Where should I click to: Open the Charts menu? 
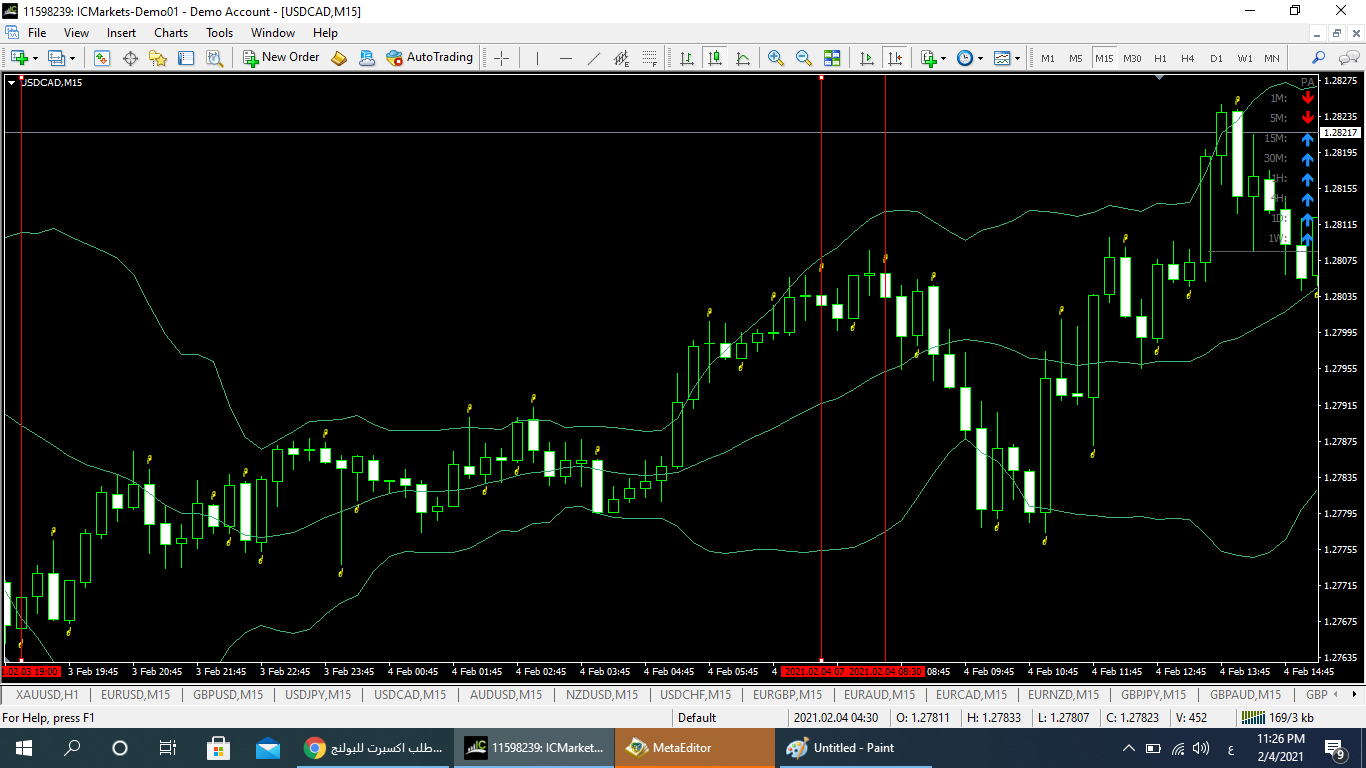coord(171,33)
